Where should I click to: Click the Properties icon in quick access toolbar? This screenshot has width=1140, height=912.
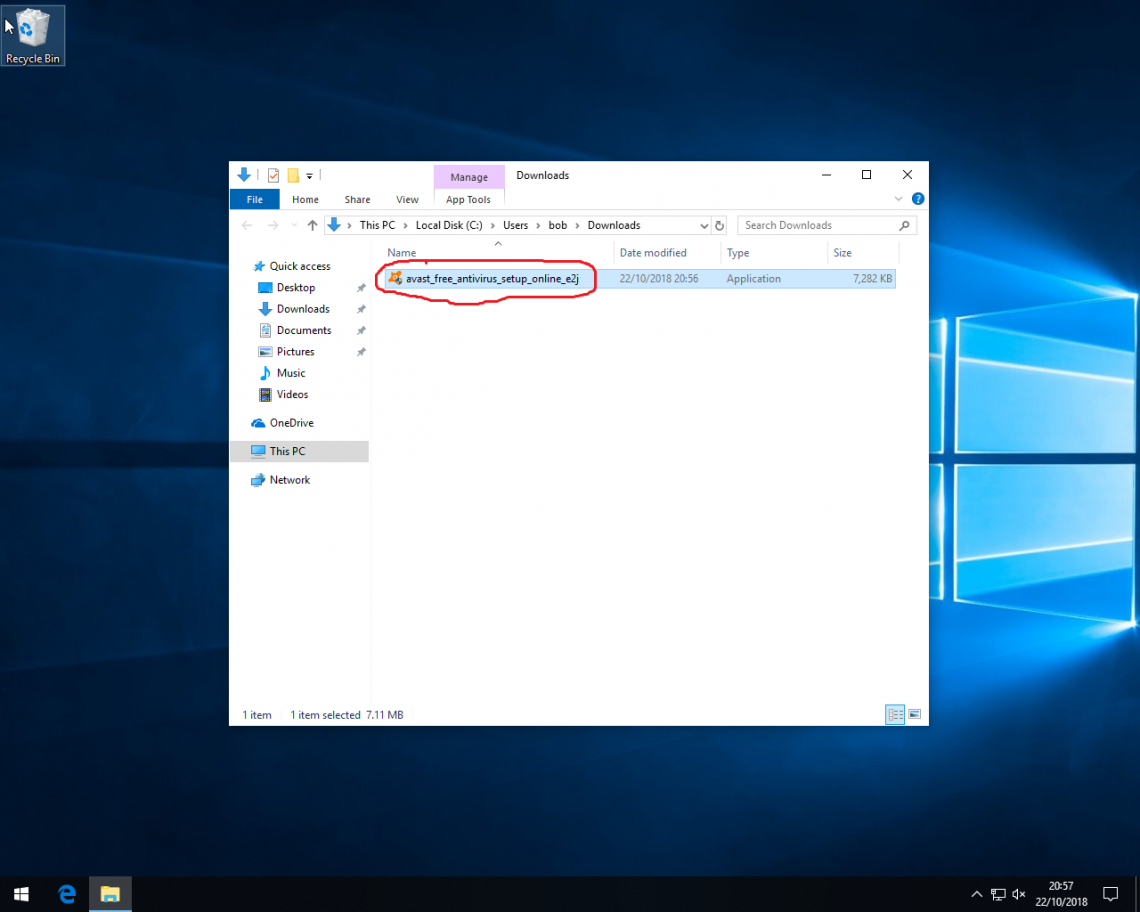click(273, 175)
